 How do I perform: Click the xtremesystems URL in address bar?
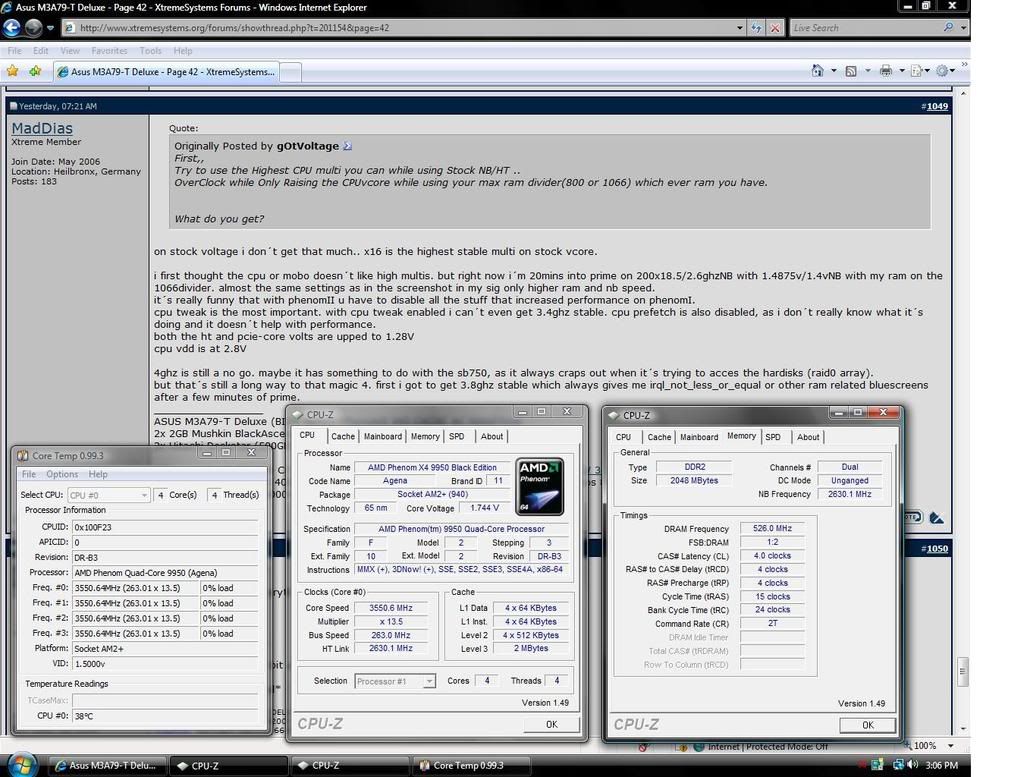coord(234,28)
